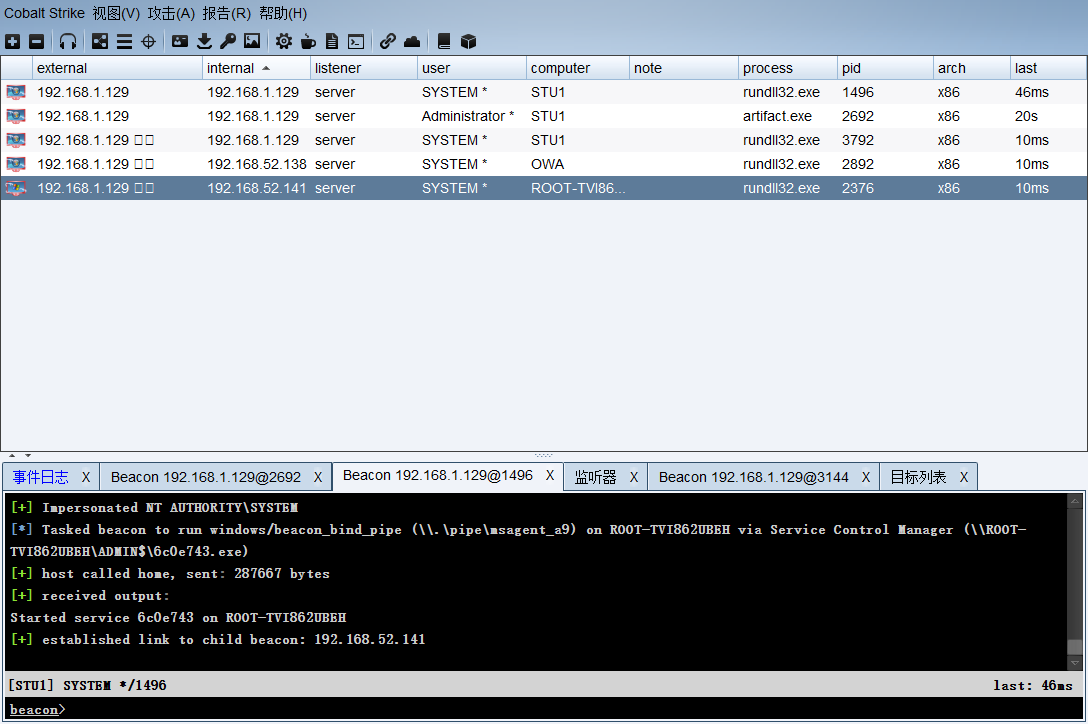Open the 帮助(H) menu
This screenshot has width=1088, height=724.
tap(282, 13)
